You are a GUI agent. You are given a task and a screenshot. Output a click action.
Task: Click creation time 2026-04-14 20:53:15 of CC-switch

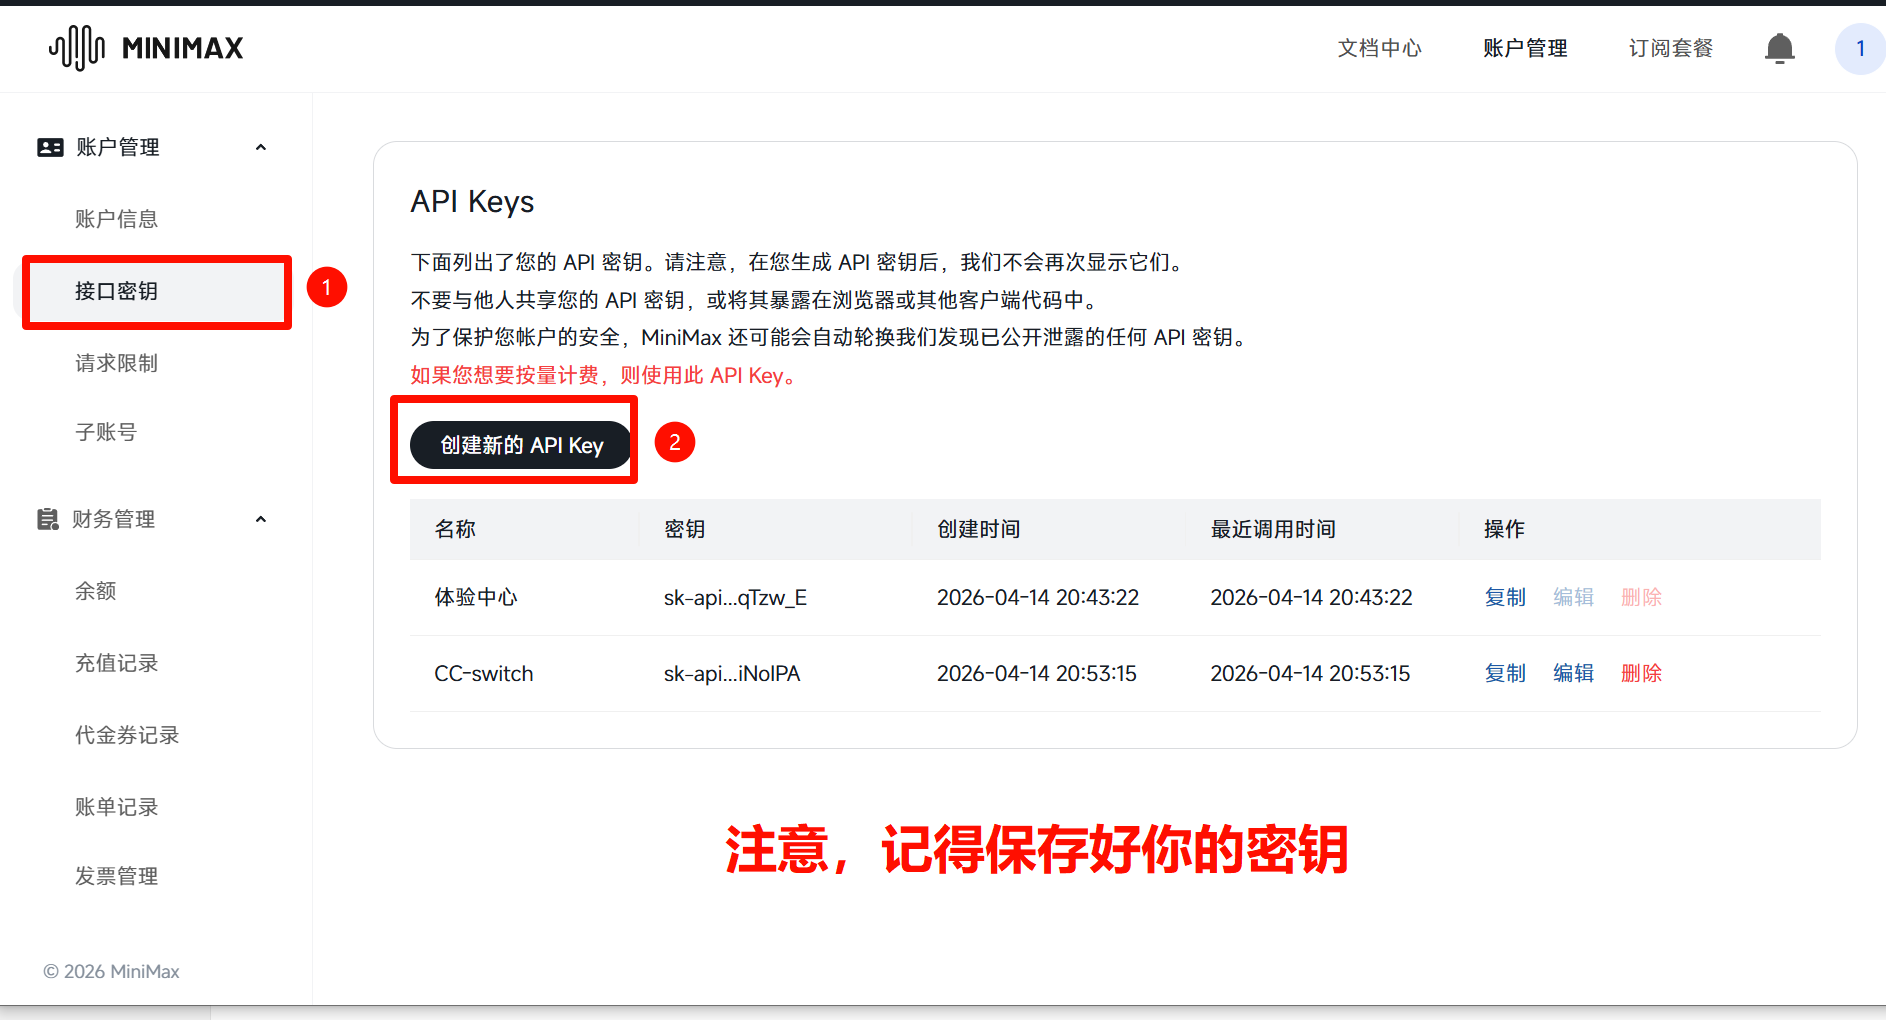tap(1037, 673)
